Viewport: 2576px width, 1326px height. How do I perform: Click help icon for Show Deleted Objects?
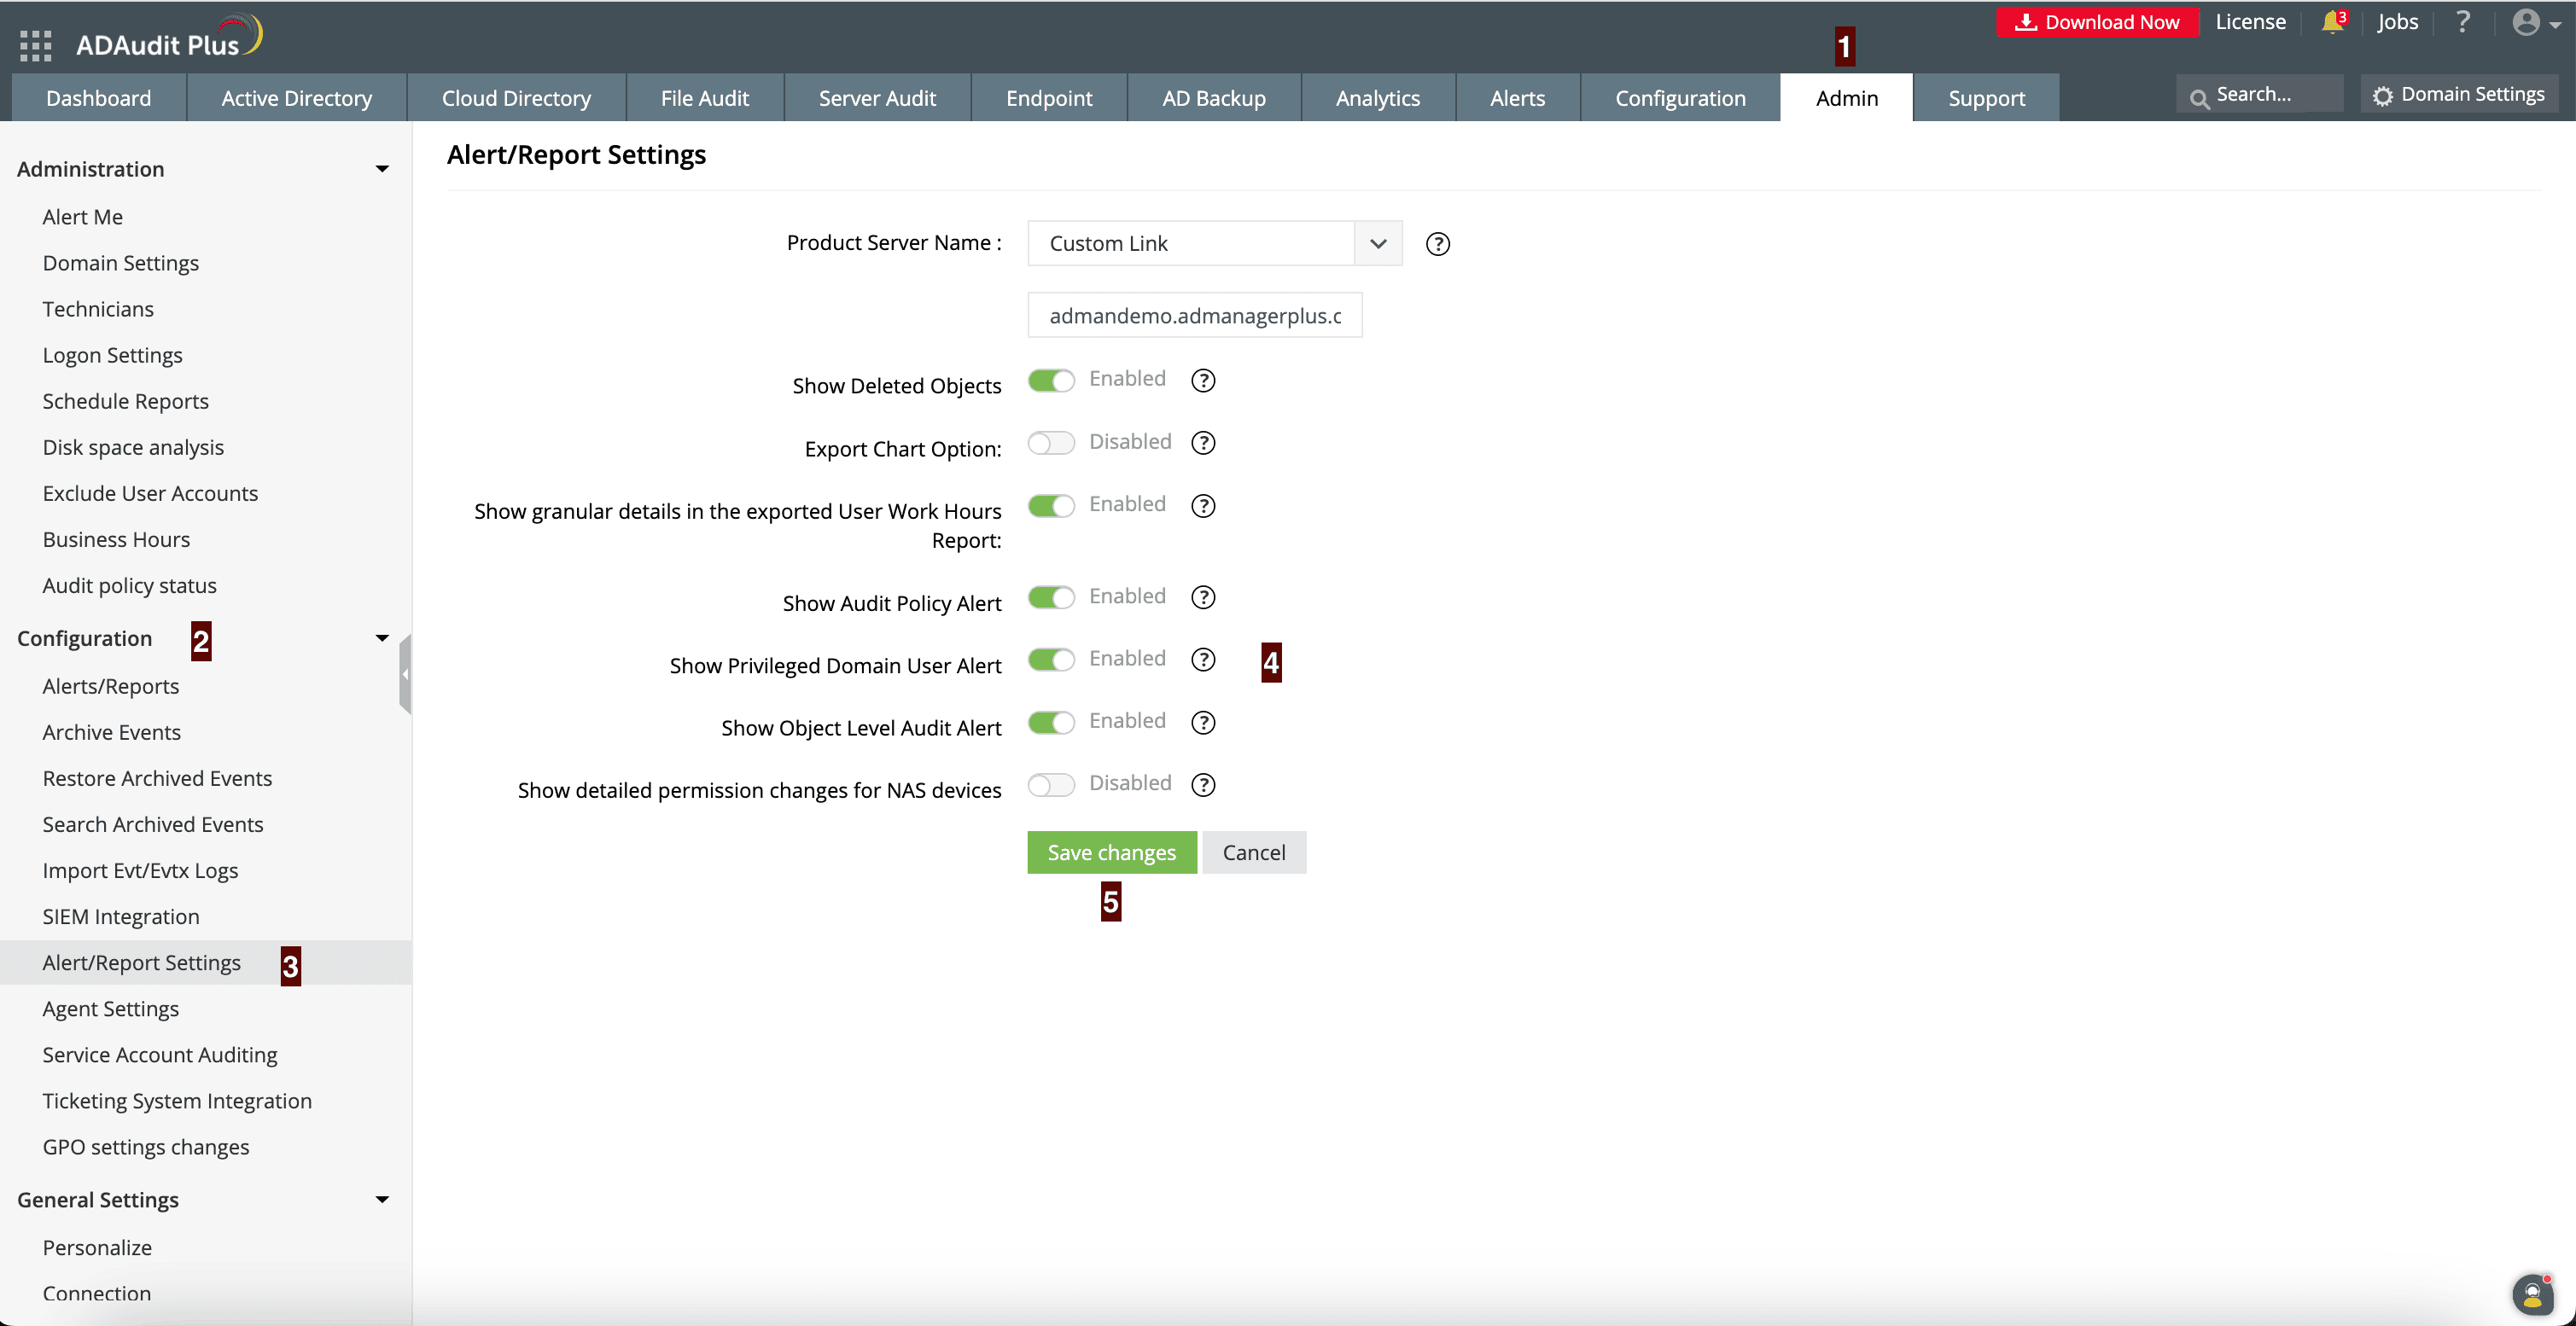pos(1203,380)
